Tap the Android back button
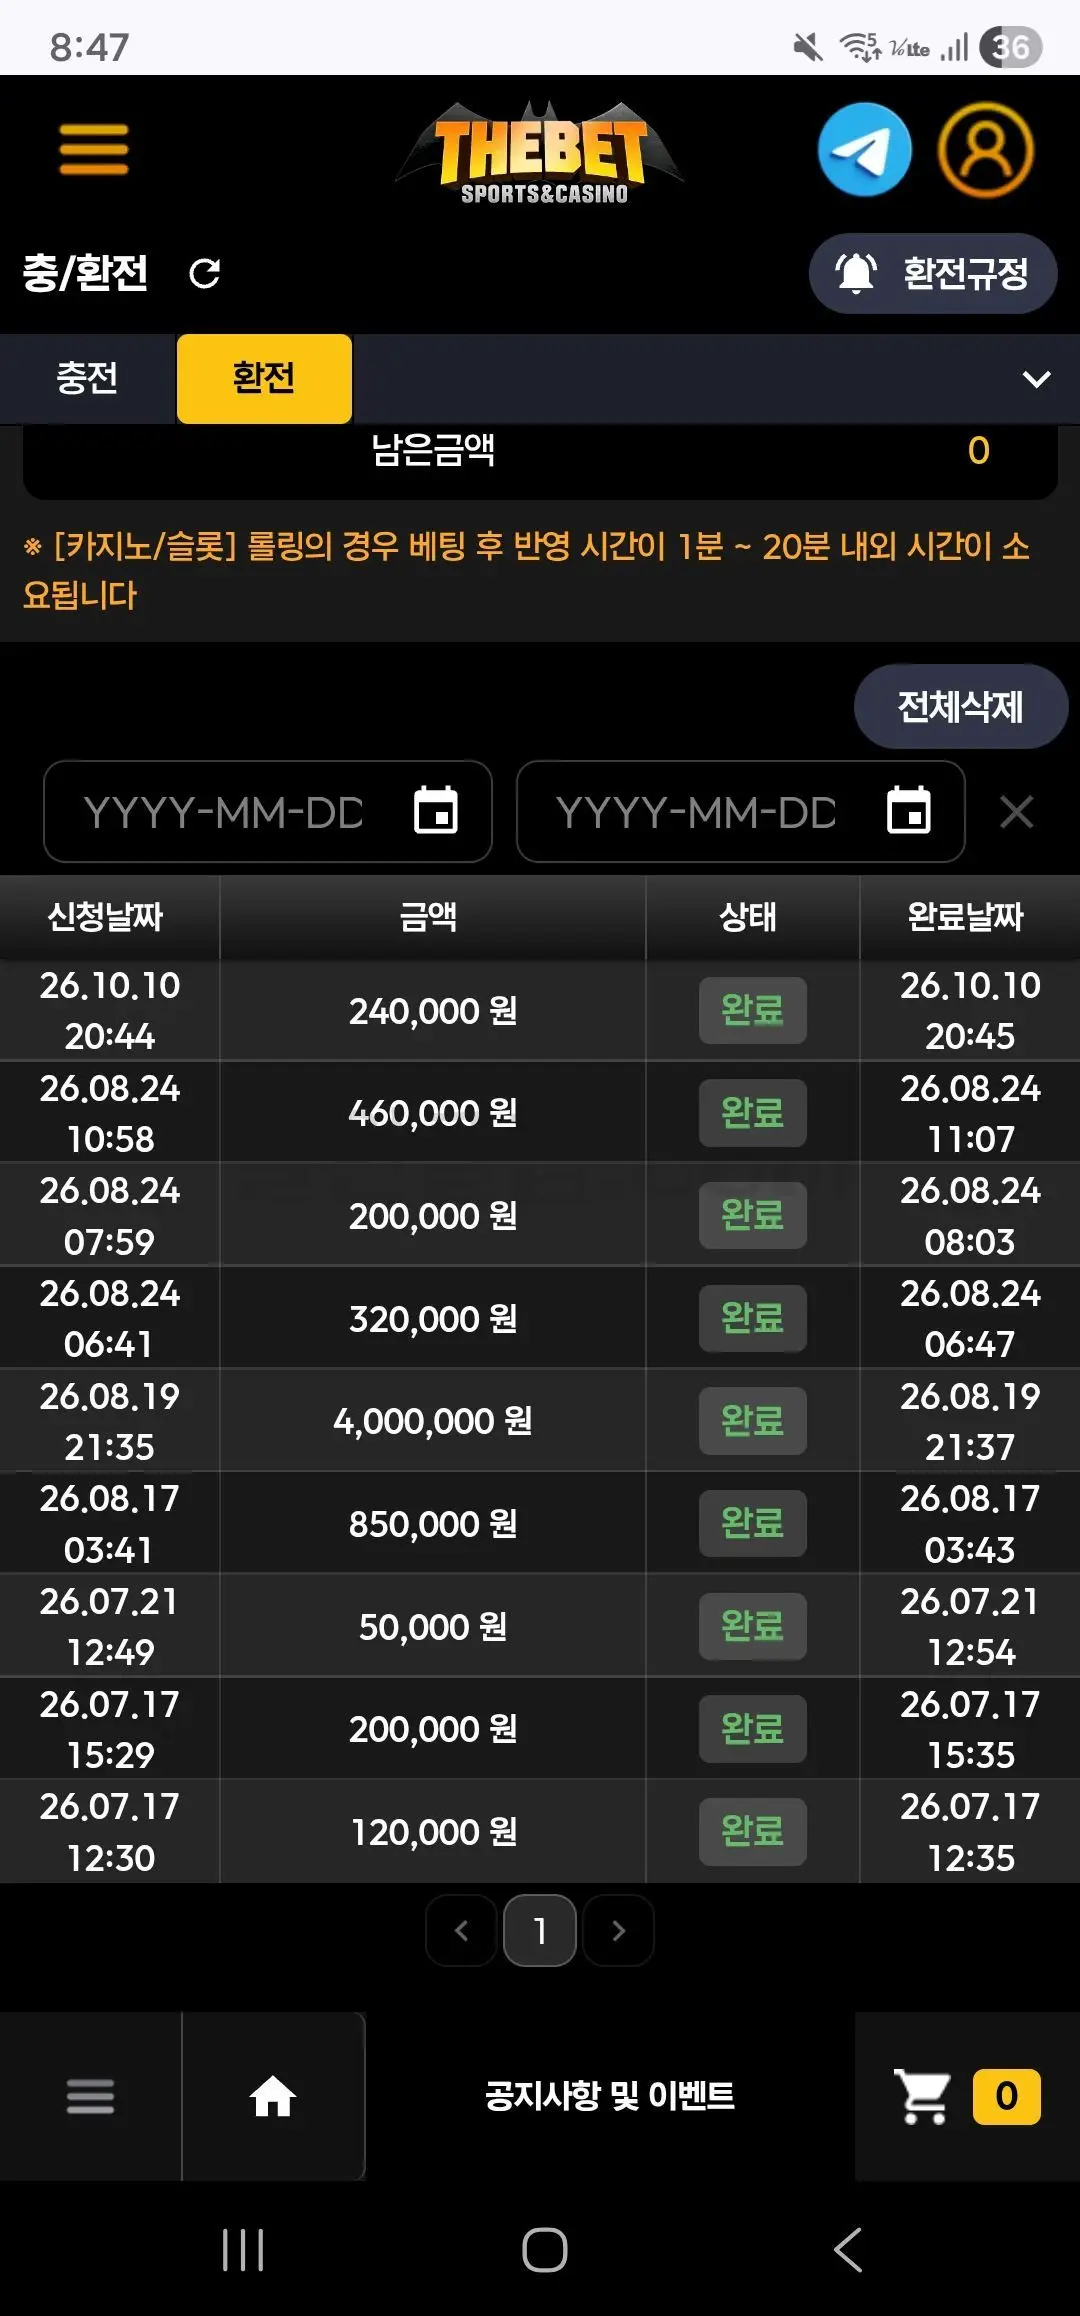This screenshot has height=2316, width=1080. point(848,2250)
